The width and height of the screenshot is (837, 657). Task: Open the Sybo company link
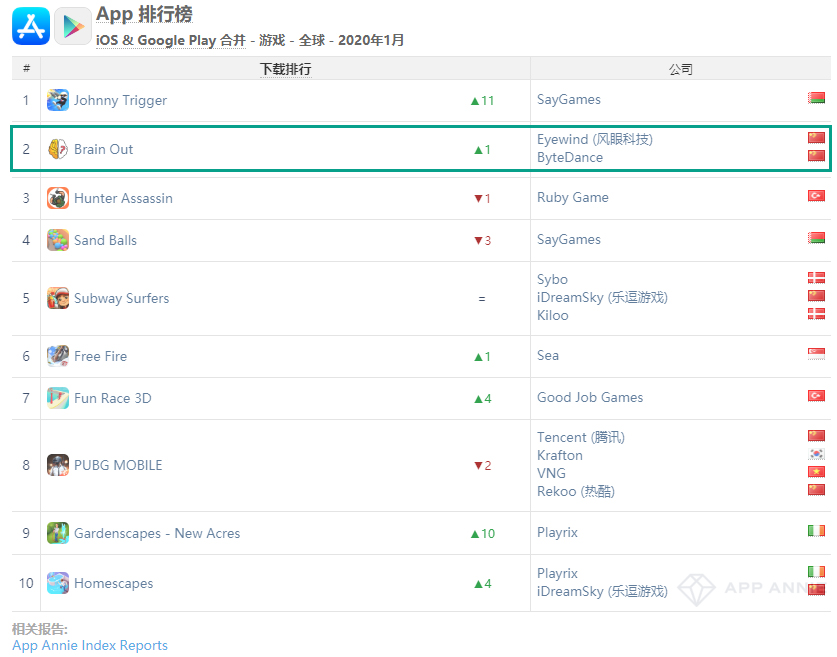coord(552,280)
